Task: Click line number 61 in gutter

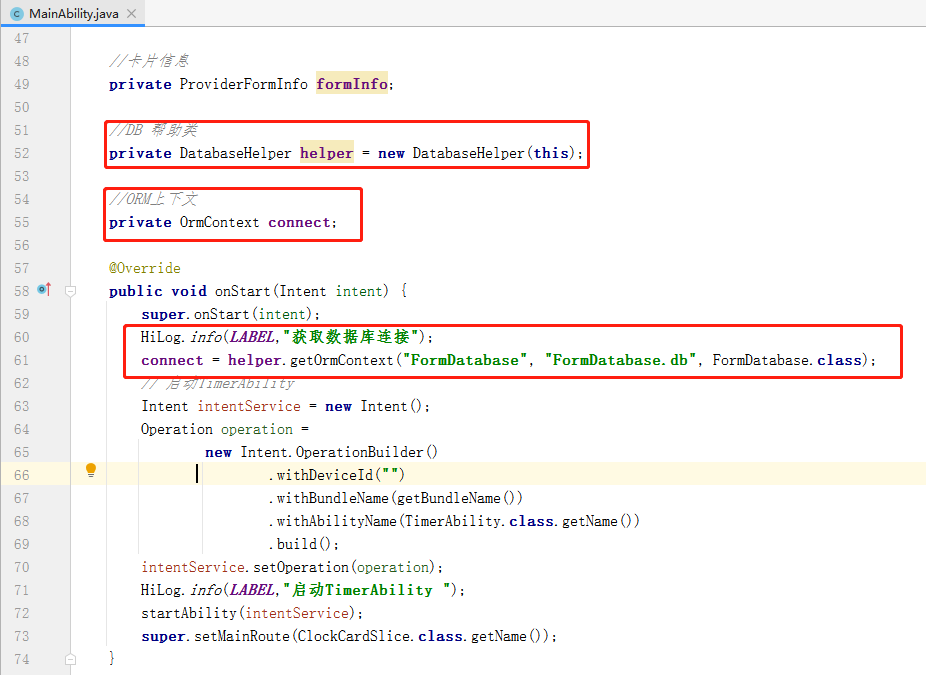Action: coord(20,360)
